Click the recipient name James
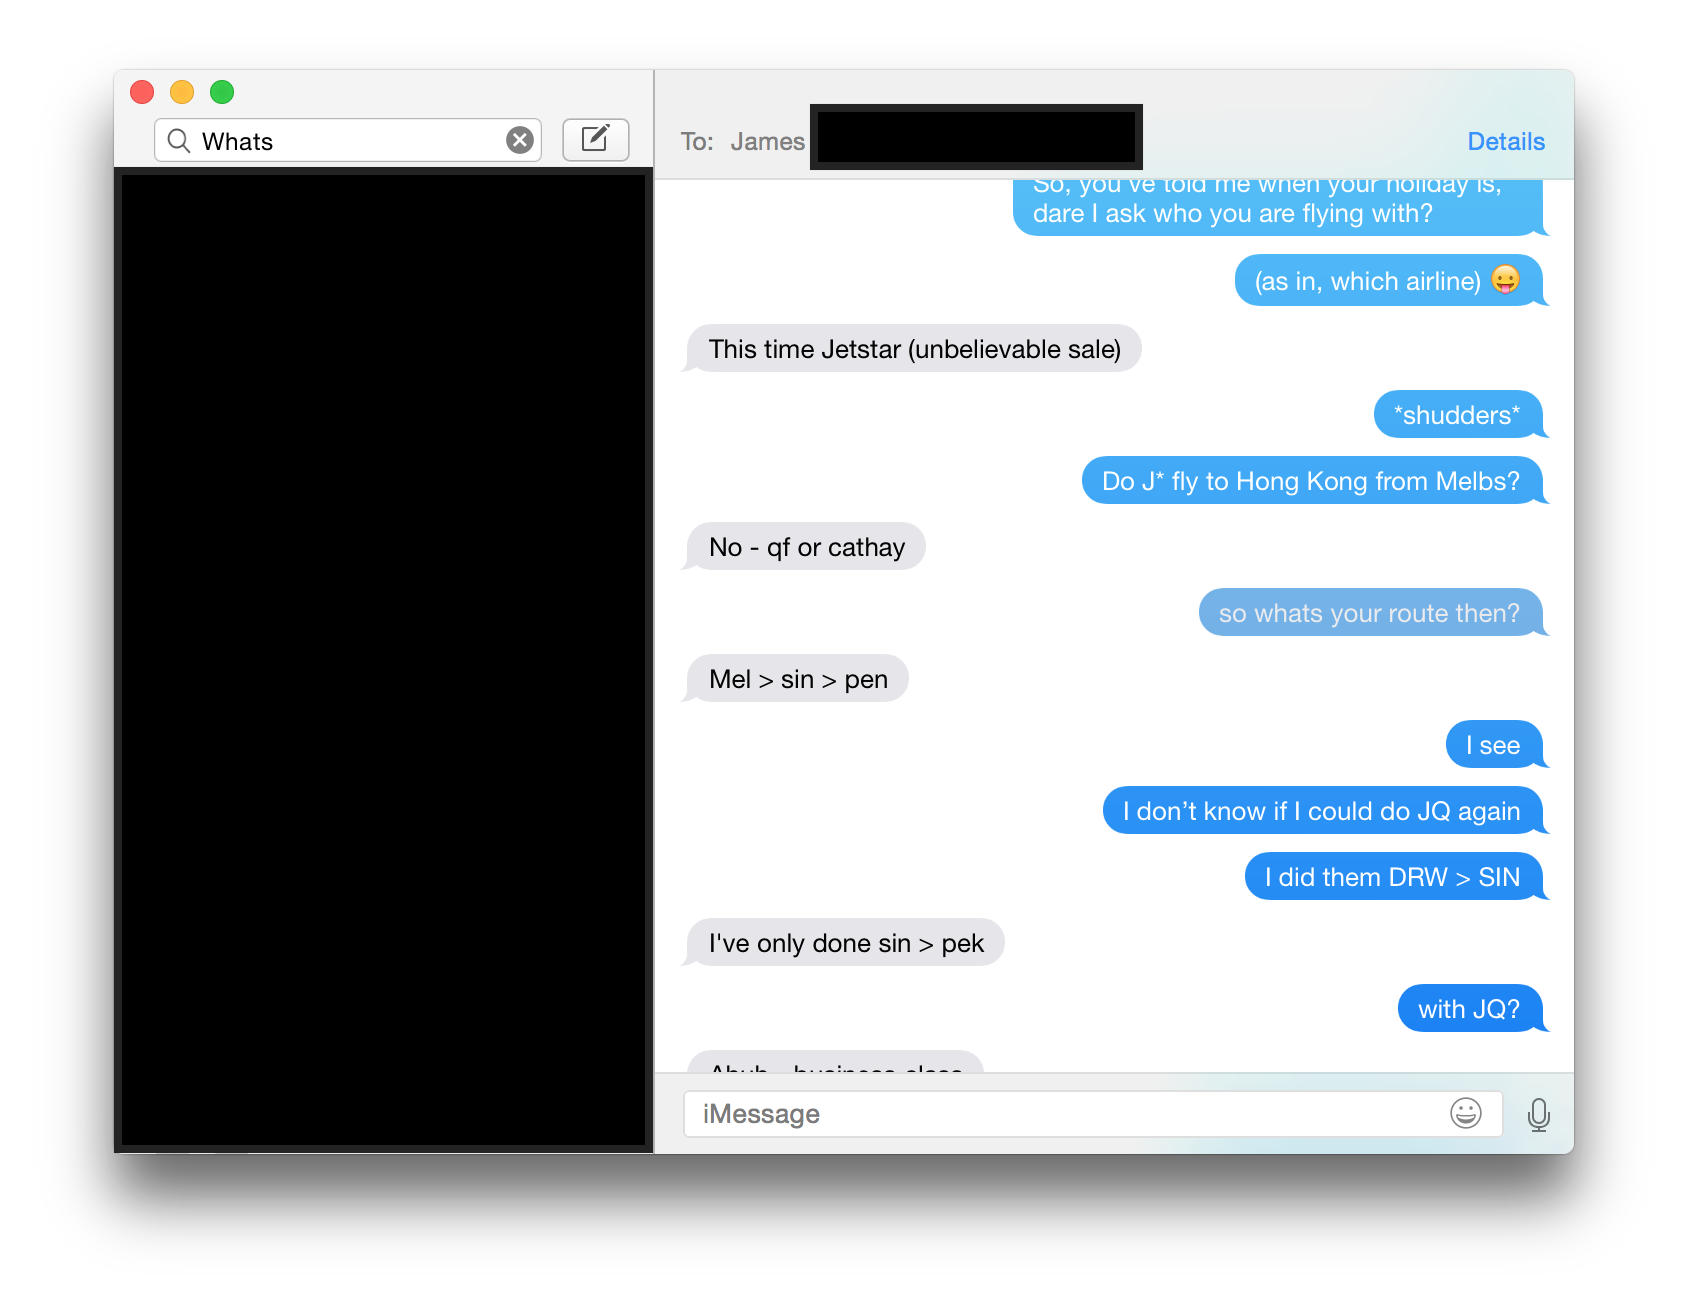 pos(767,142)
